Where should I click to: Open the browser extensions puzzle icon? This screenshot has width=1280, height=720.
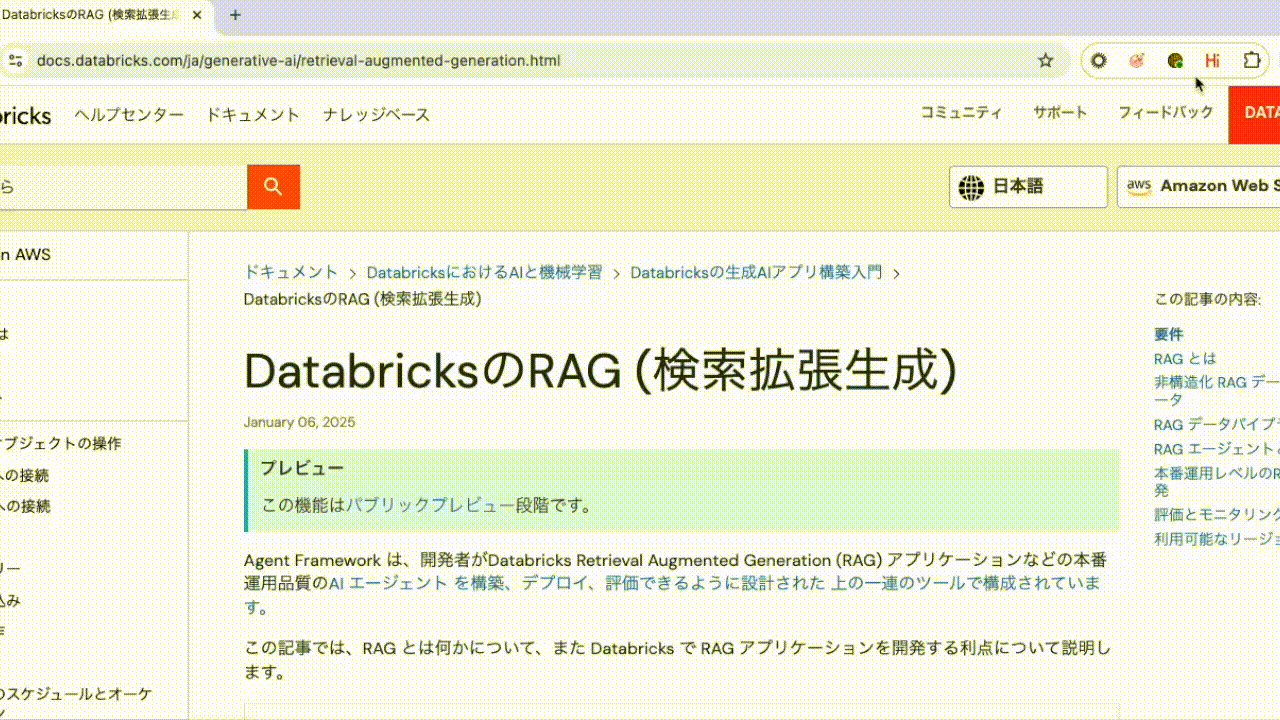[1251, 60]
